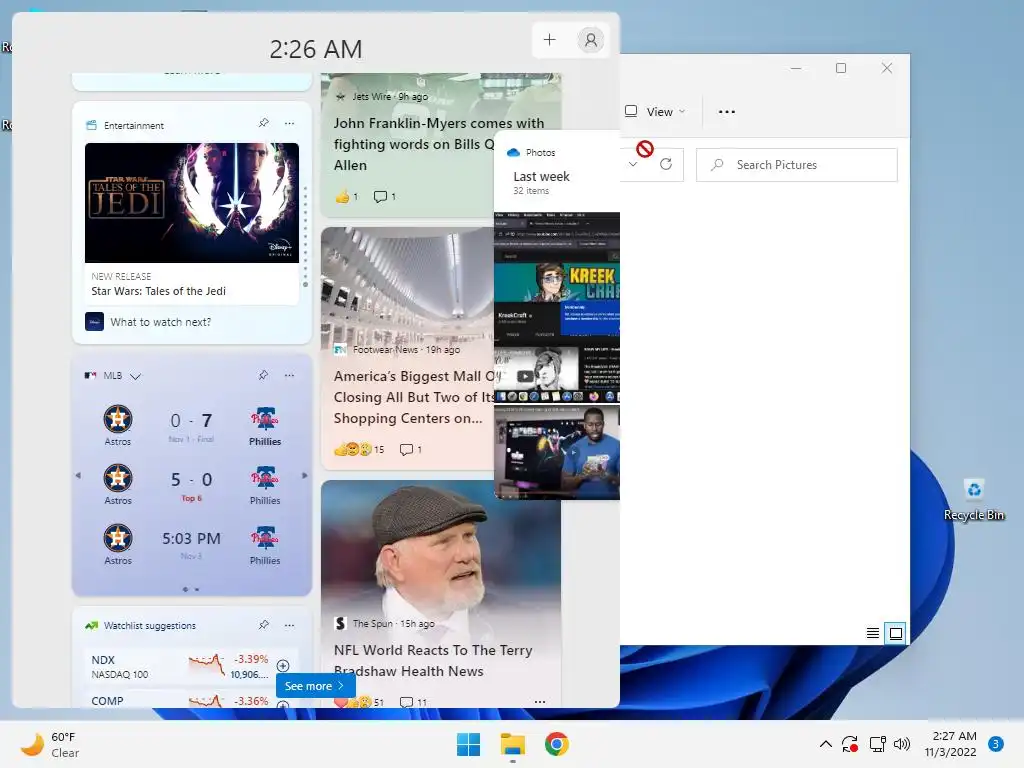The width and height of the screenshot is (1024, 768).
Task: Open the 5:03 PM Astros vs Phillies game
Action: [x=191, y=545]
